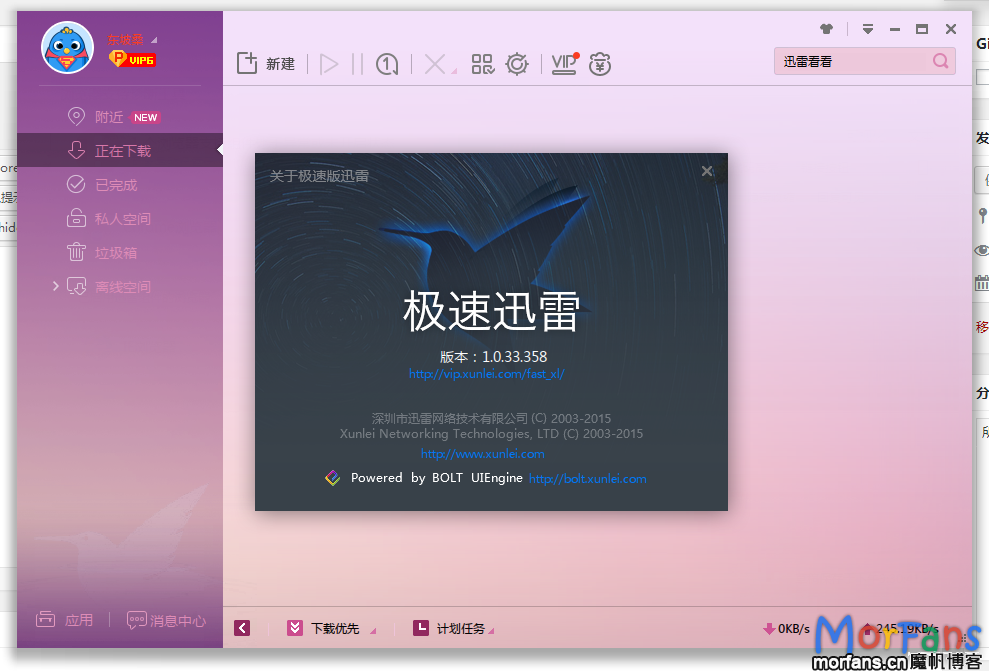Screen dimensions: 989x671
Task: Click the NEW badge beside 附近
Action: pyautogui.click(x=146, y=117)
